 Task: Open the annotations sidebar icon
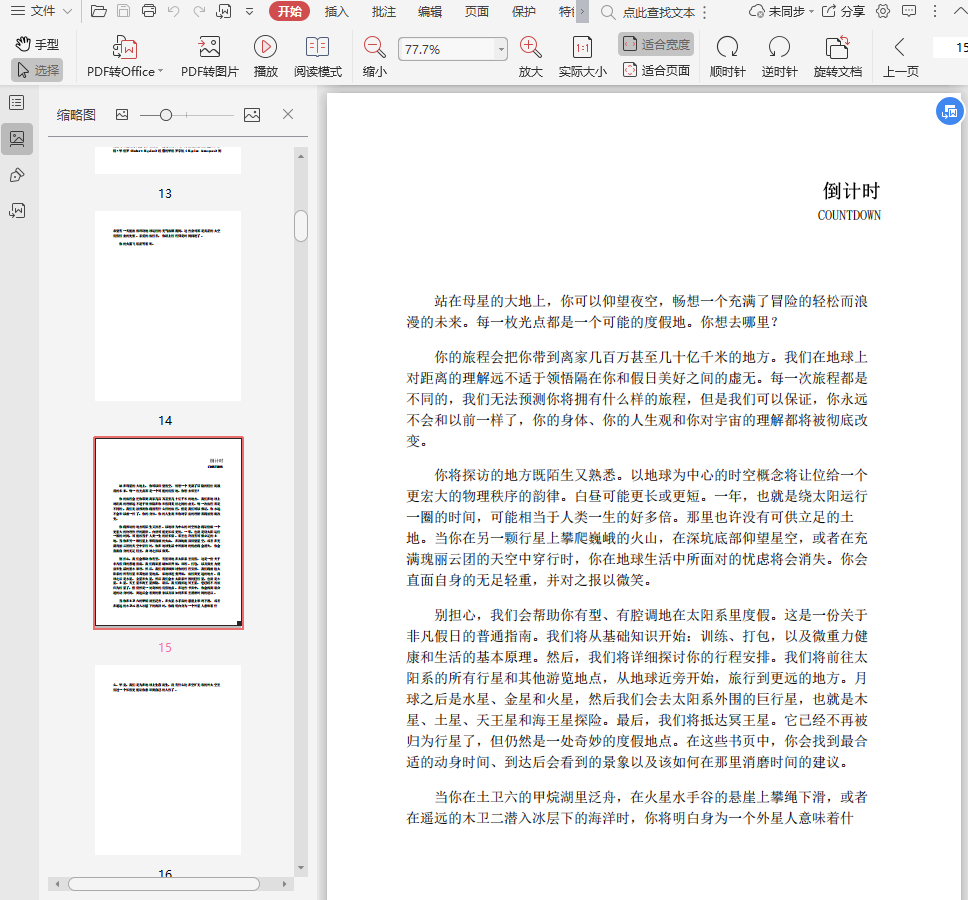pyautogui.click(x=17, y=175)
